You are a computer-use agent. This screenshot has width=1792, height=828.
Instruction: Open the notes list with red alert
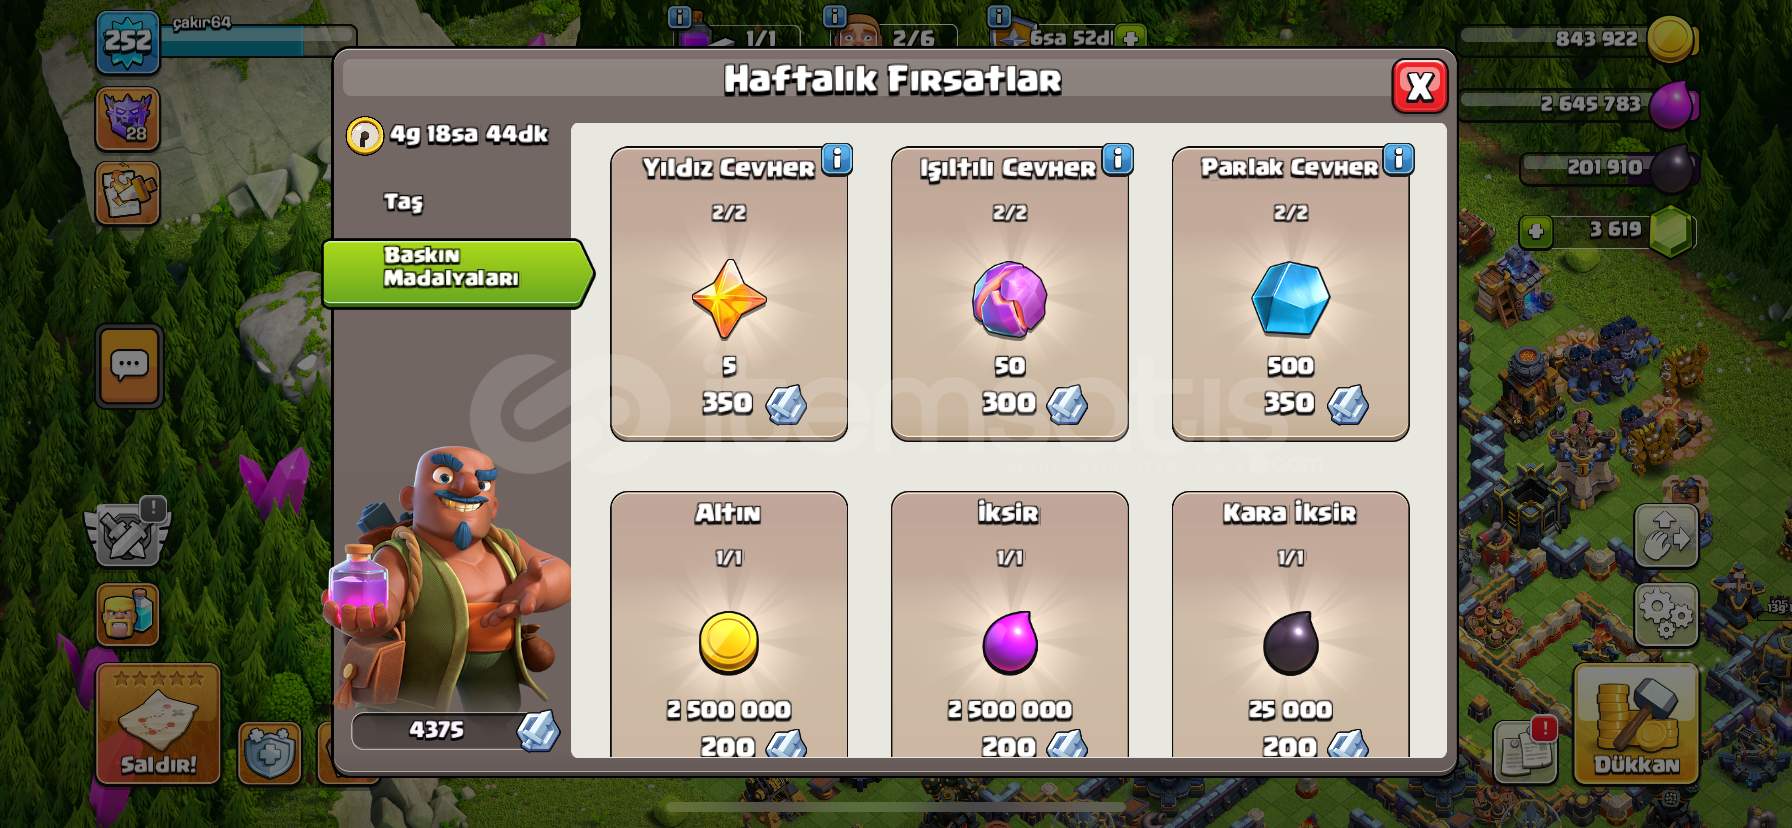[x=1526, y=750]
